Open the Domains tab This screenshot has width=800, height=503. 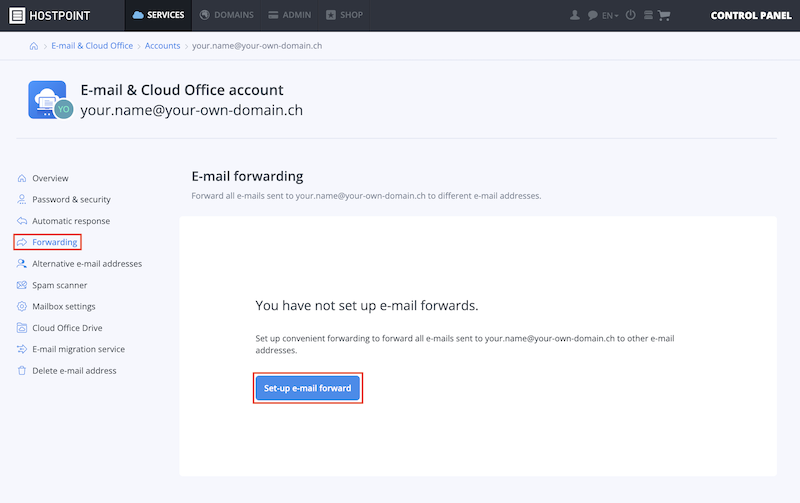[227, 15]
